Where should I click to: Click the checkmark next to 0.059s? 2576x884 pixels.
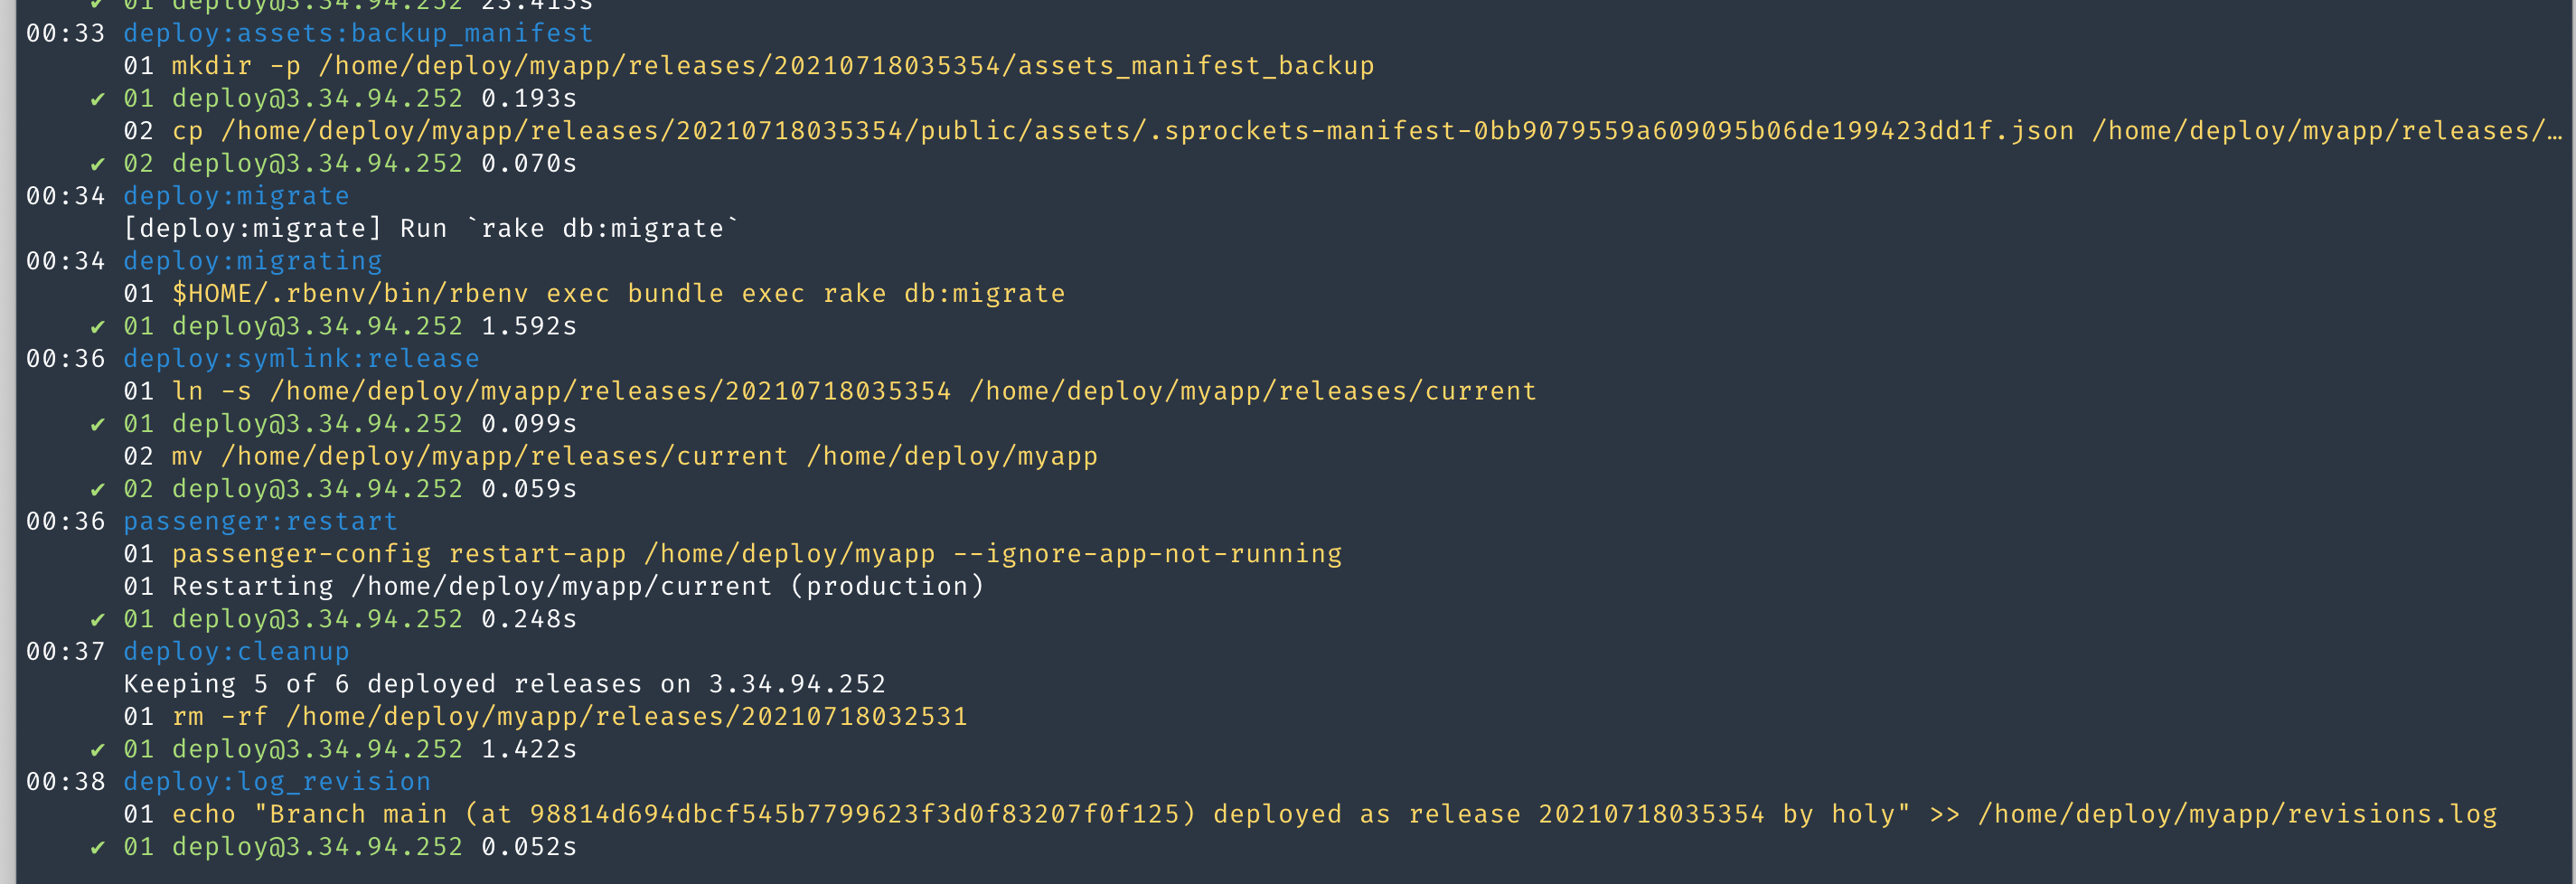pos(97,489)
